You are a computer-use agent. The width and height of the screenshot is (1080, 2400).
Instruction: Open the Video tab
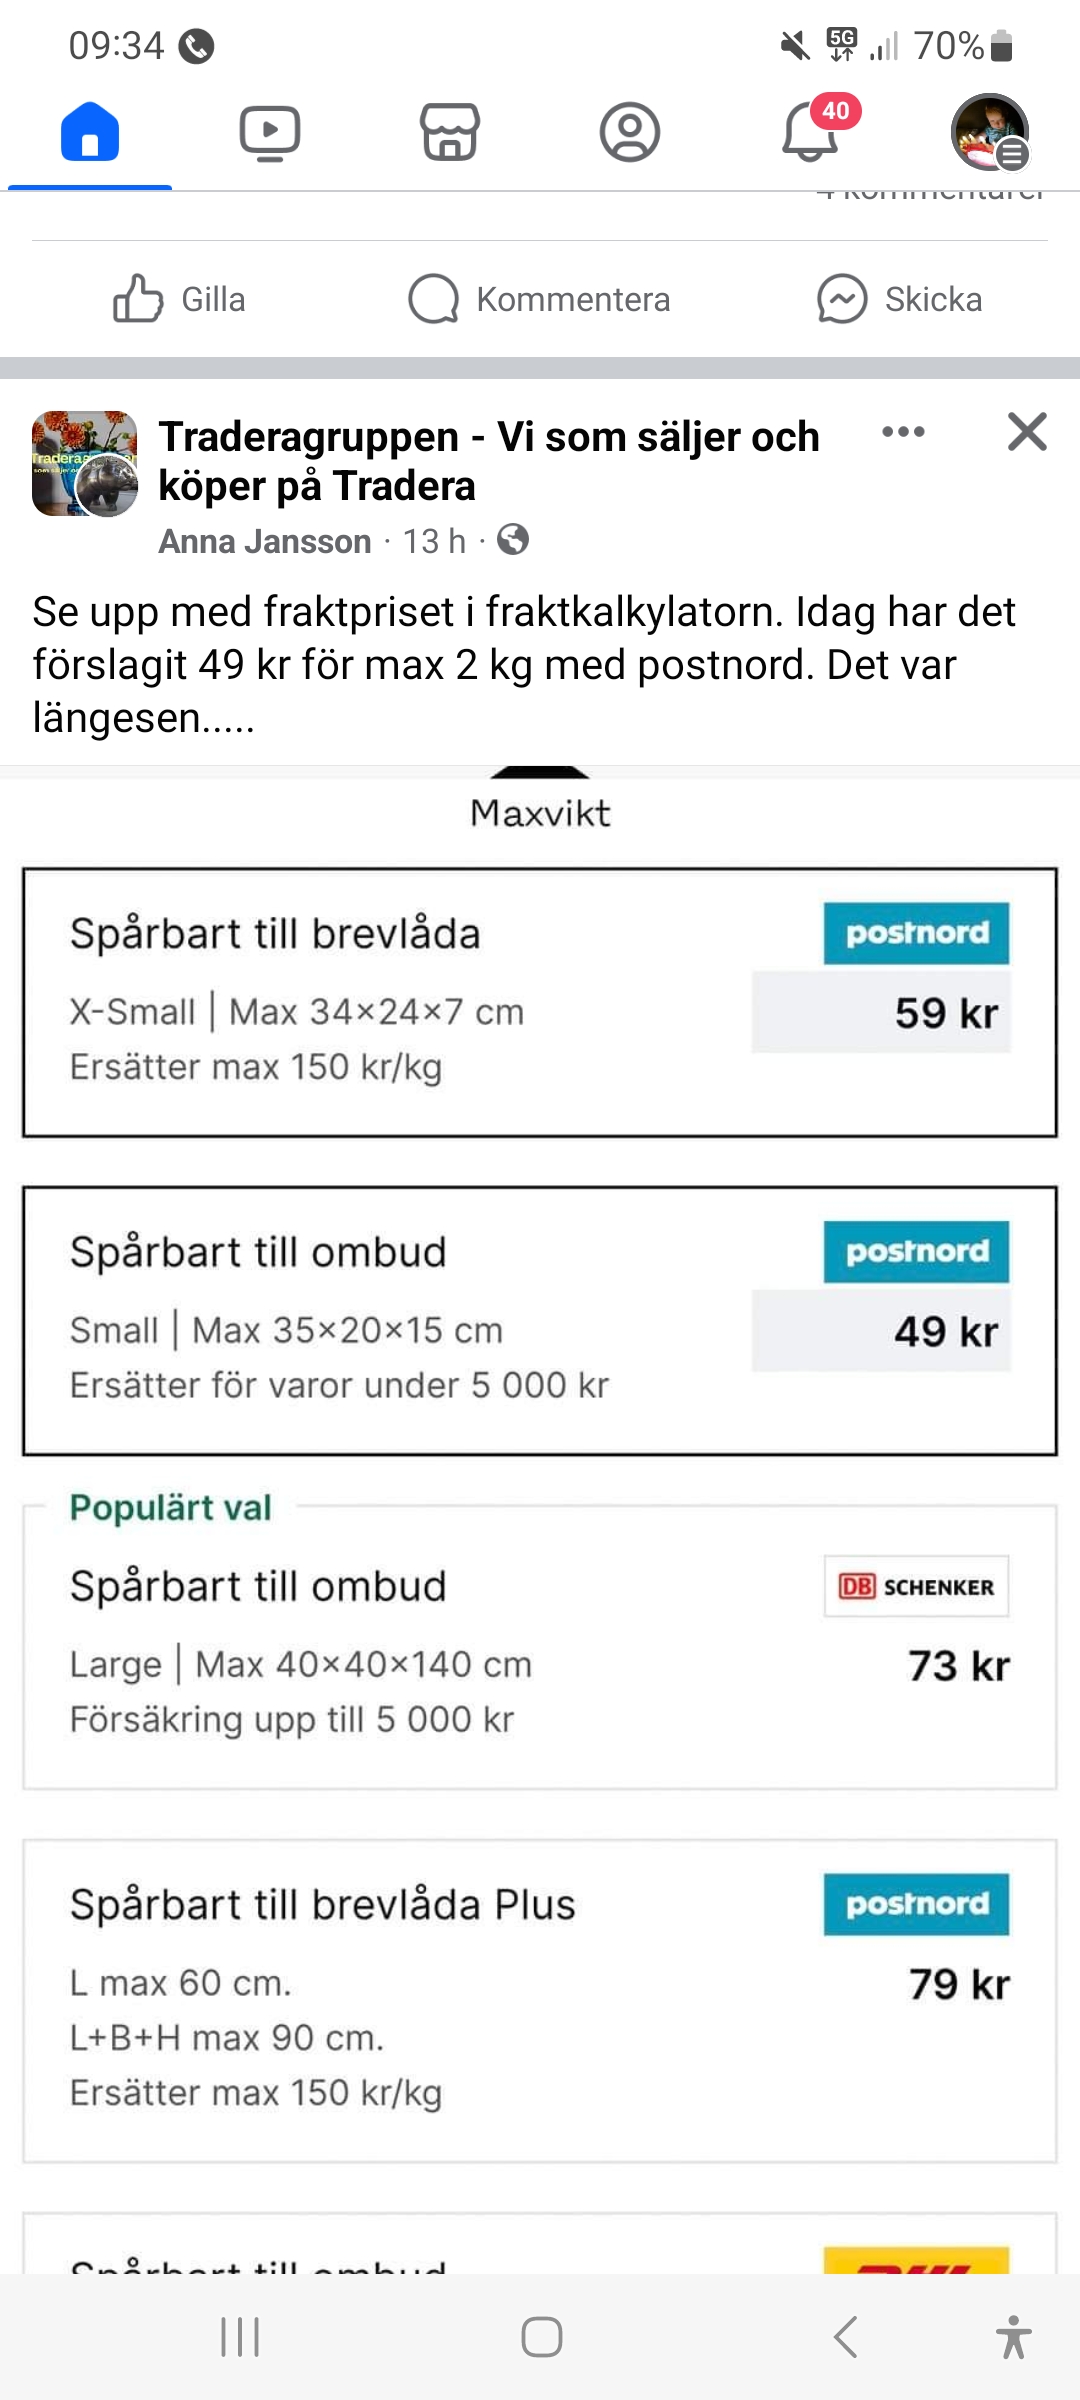point(270,132)
